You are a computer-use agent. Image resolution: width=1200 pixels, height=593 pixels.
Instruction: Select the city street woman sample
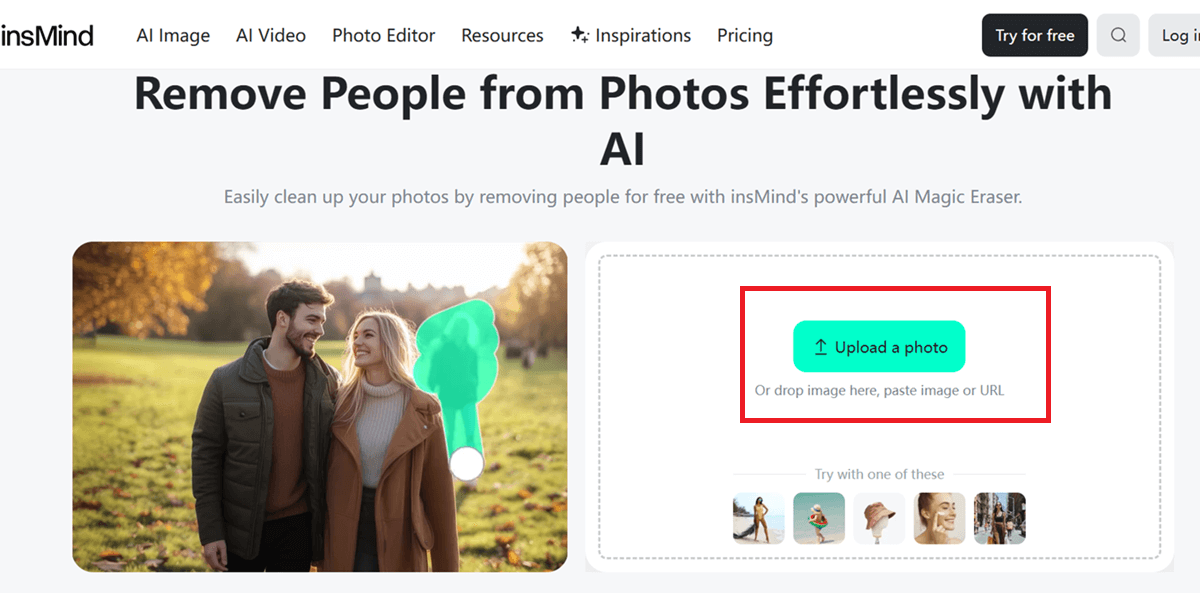999,517
